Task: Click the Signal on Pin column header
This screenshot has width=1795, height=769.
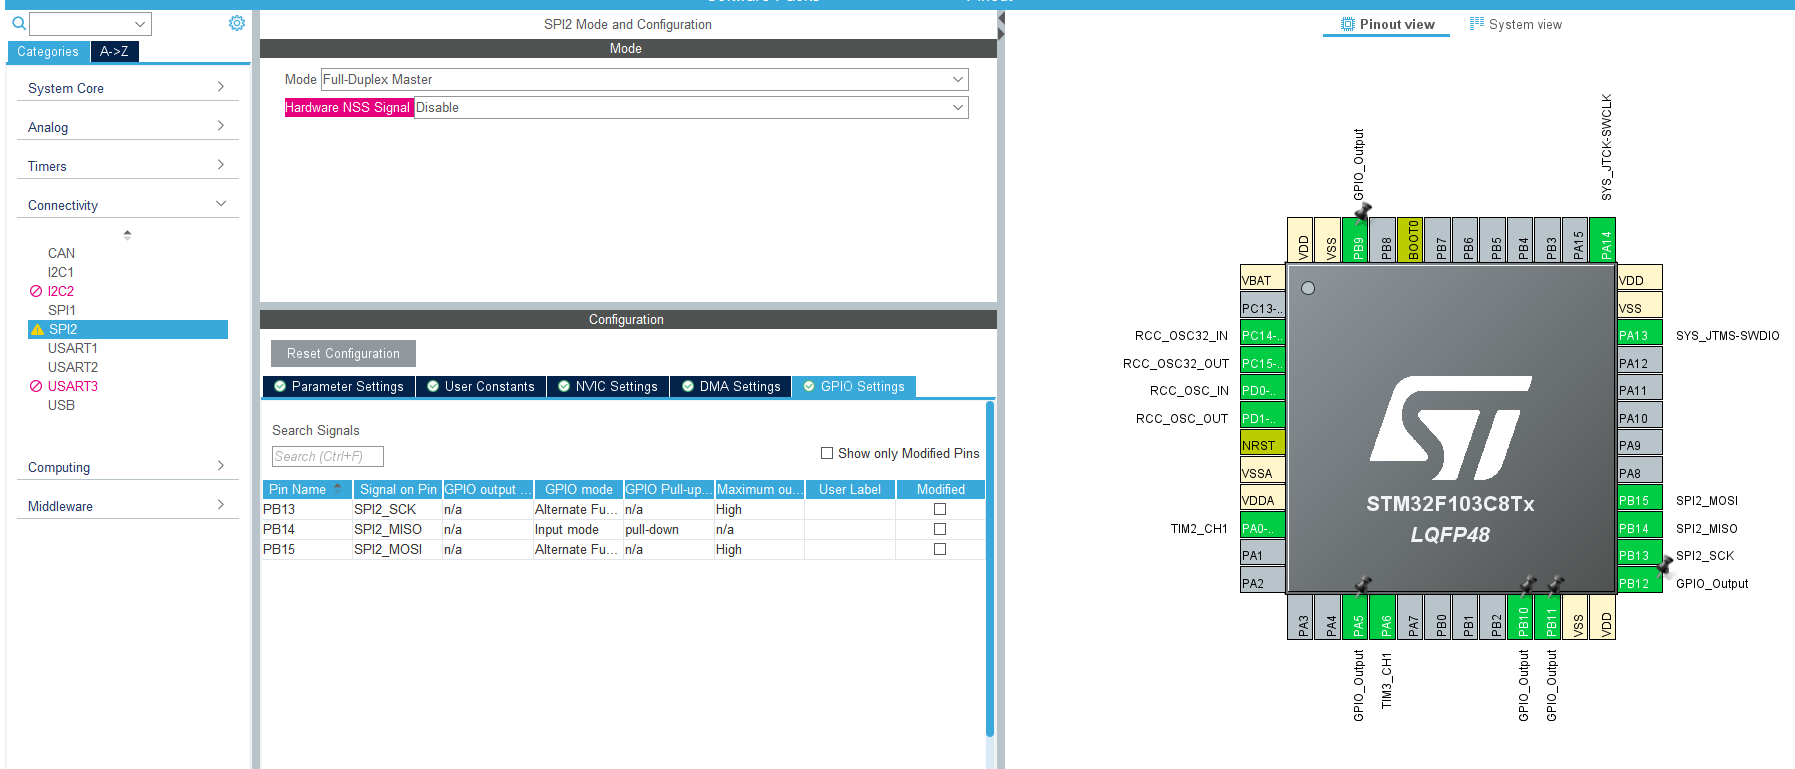Action: pyautogui.click(x=398, y=489)
